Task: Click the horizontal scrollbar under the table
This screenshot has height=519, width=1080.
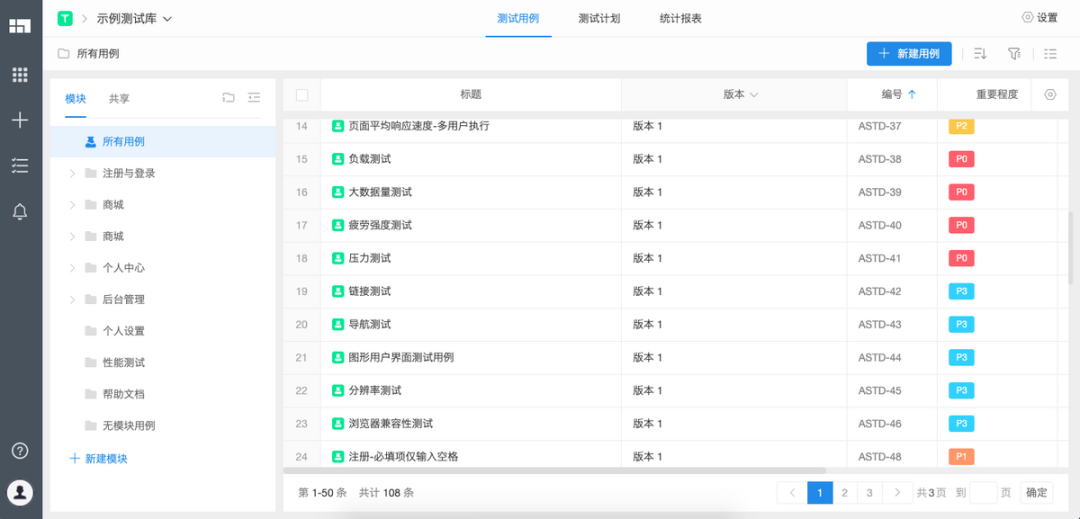Action: (x=554, y=471)
